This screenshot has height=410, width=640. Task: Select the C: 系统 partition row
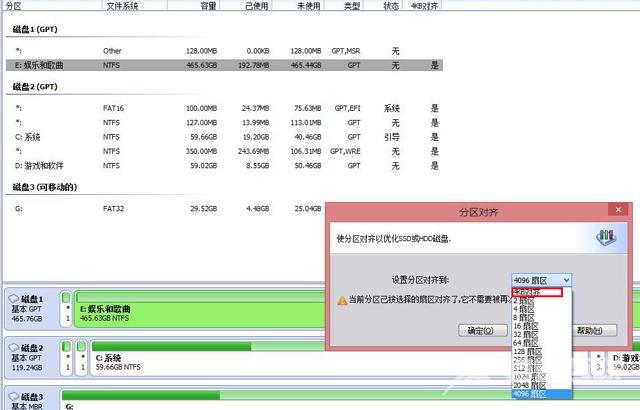(x=200, y=136)
